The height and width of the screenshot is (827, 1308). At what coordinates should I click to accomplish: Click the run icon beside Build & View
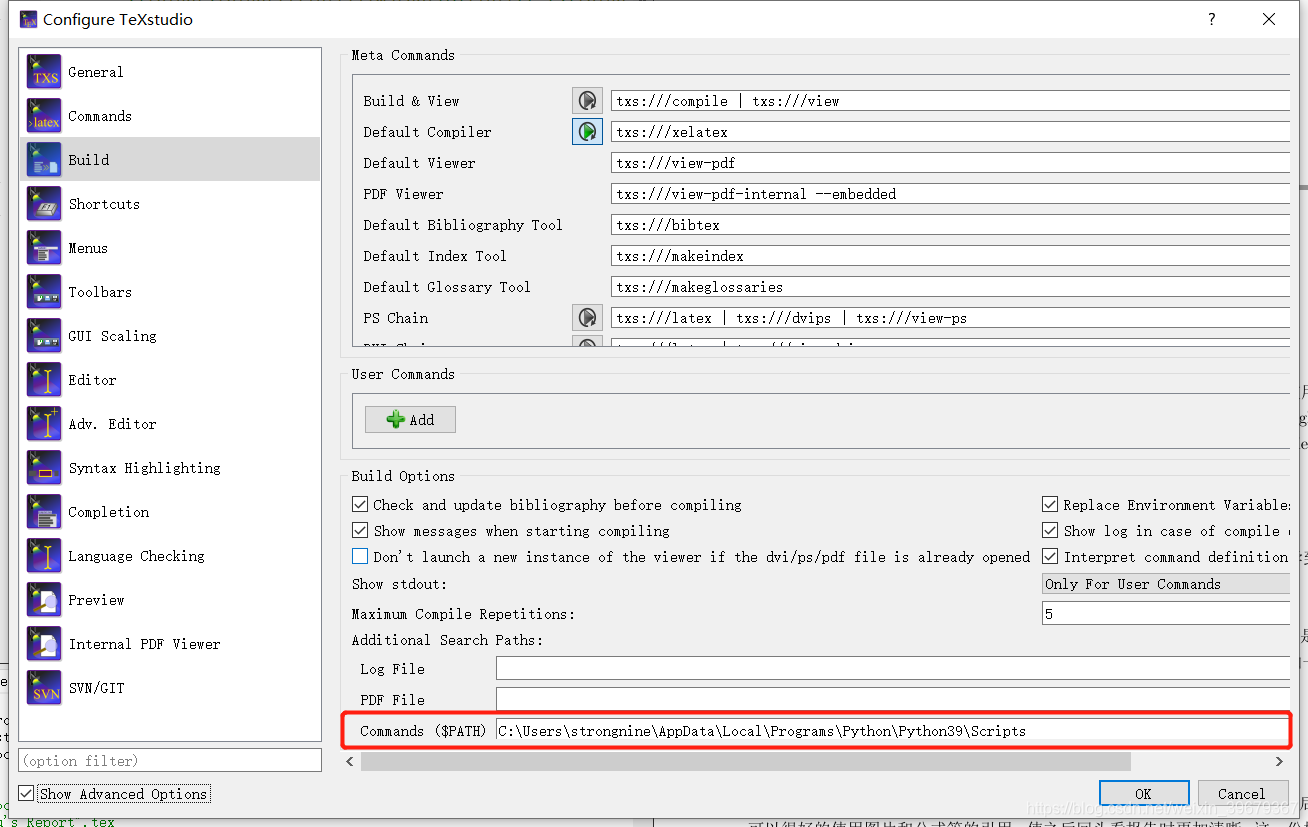(587, 100)
